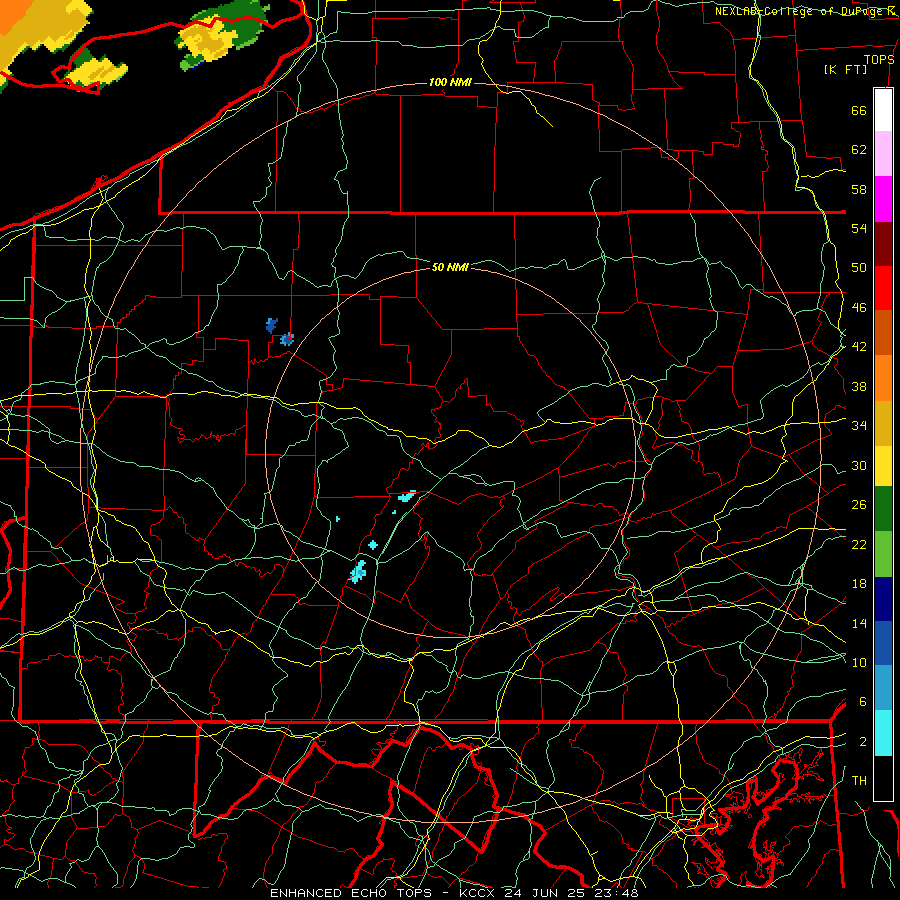
Task: Click the 50 NMI range ring label
Action: tap(450, 267)
